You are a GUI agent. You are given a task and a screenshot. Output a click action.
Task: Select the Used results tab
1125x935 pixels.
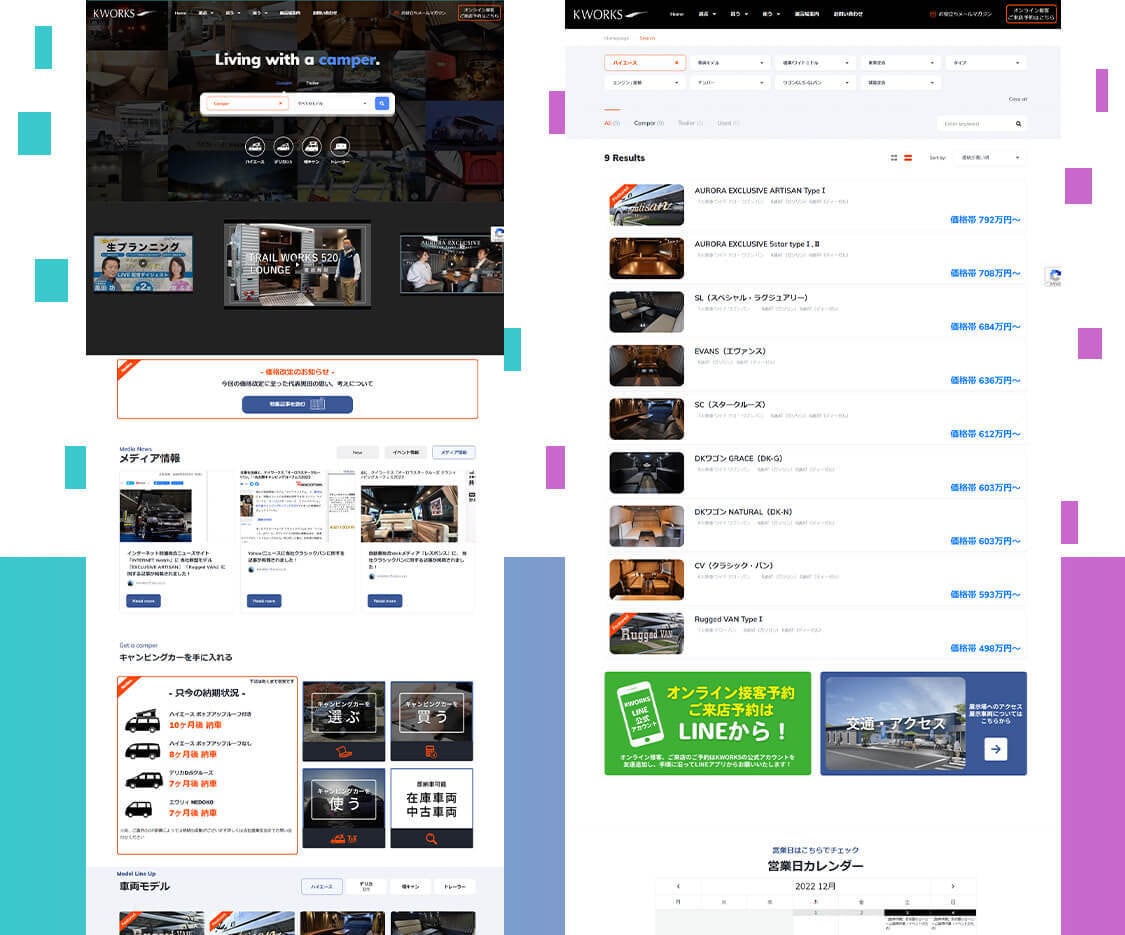click(728, 123)
